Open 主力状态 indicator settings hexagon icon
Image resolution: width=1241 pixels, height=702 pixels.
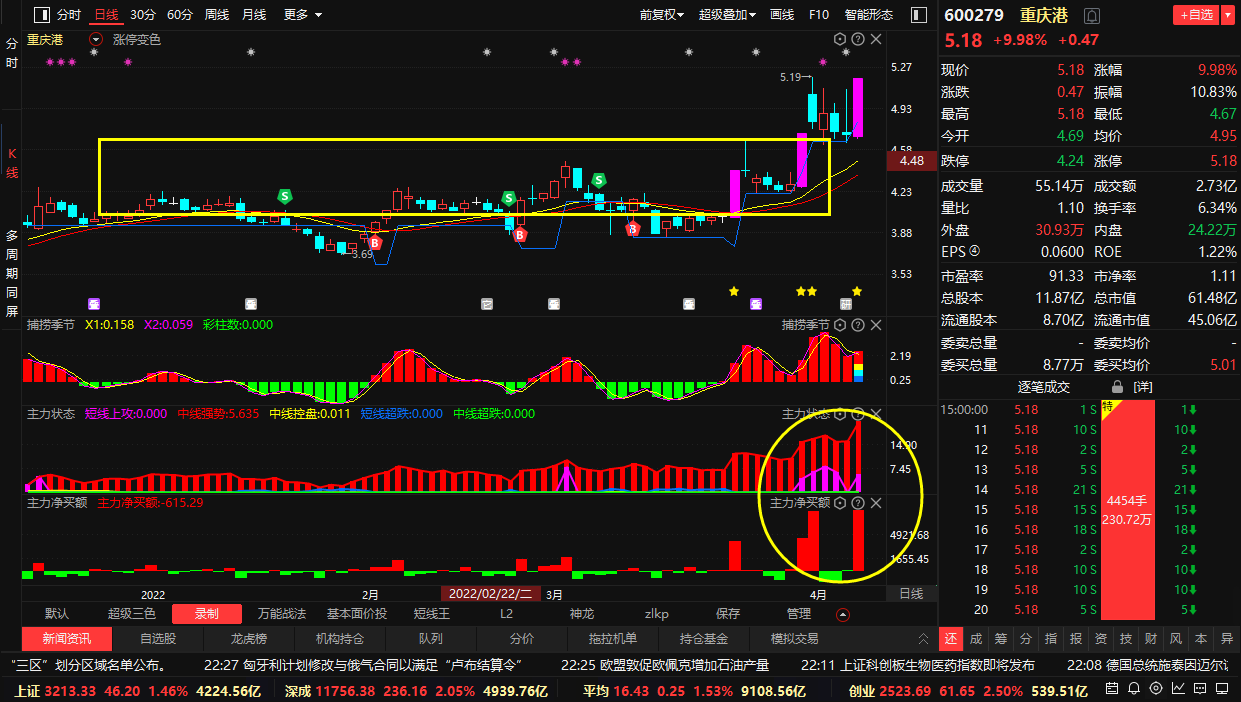click(x=840, y=414)
